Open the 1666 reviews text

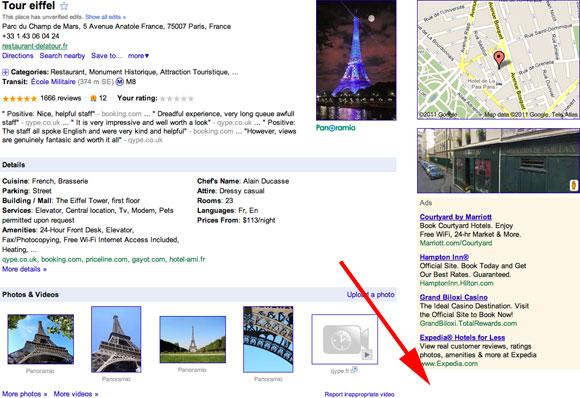pos(61,98)
